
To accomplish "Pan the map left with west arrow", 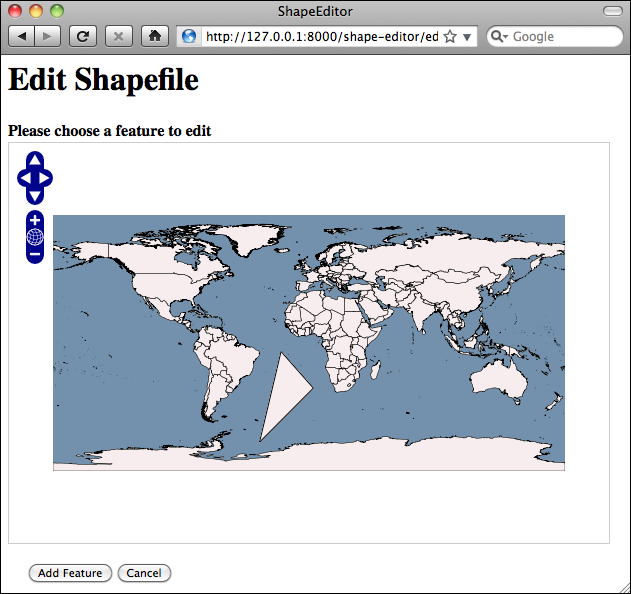I will point(25,178).
